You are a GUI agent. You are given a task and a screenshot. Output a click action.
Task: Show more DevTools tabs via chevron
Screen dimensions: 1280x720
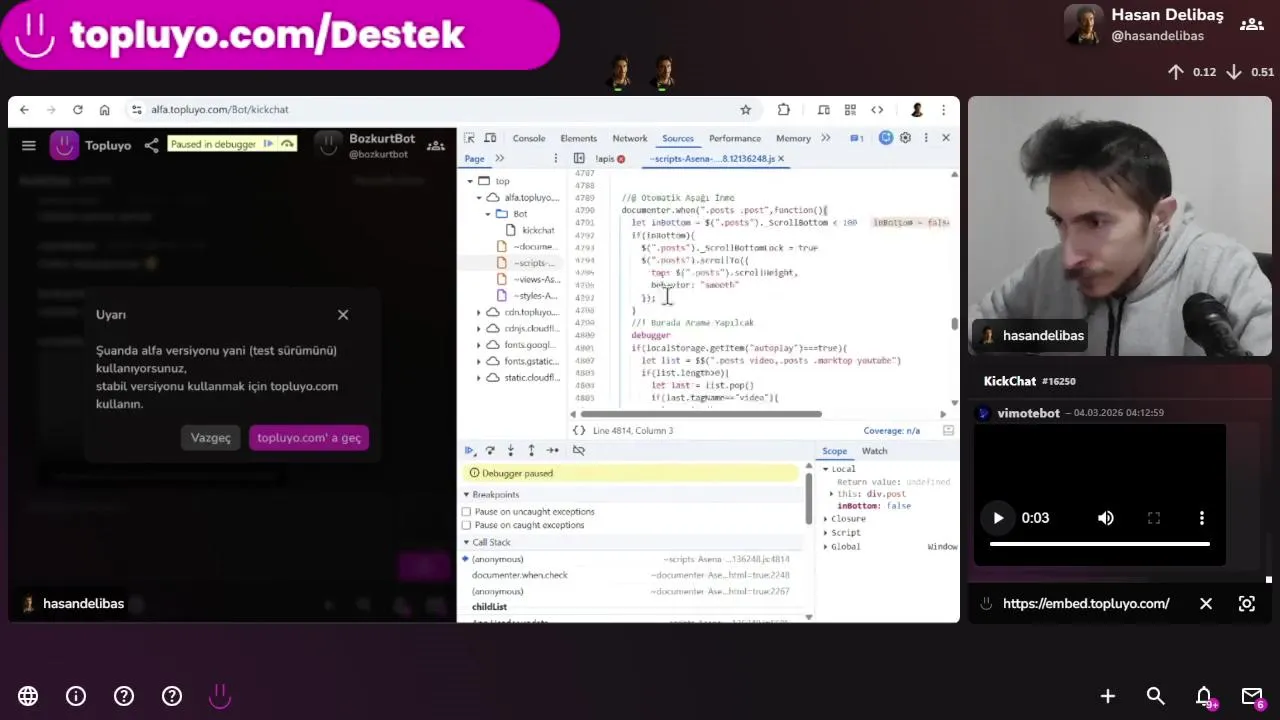pos(825,138)
